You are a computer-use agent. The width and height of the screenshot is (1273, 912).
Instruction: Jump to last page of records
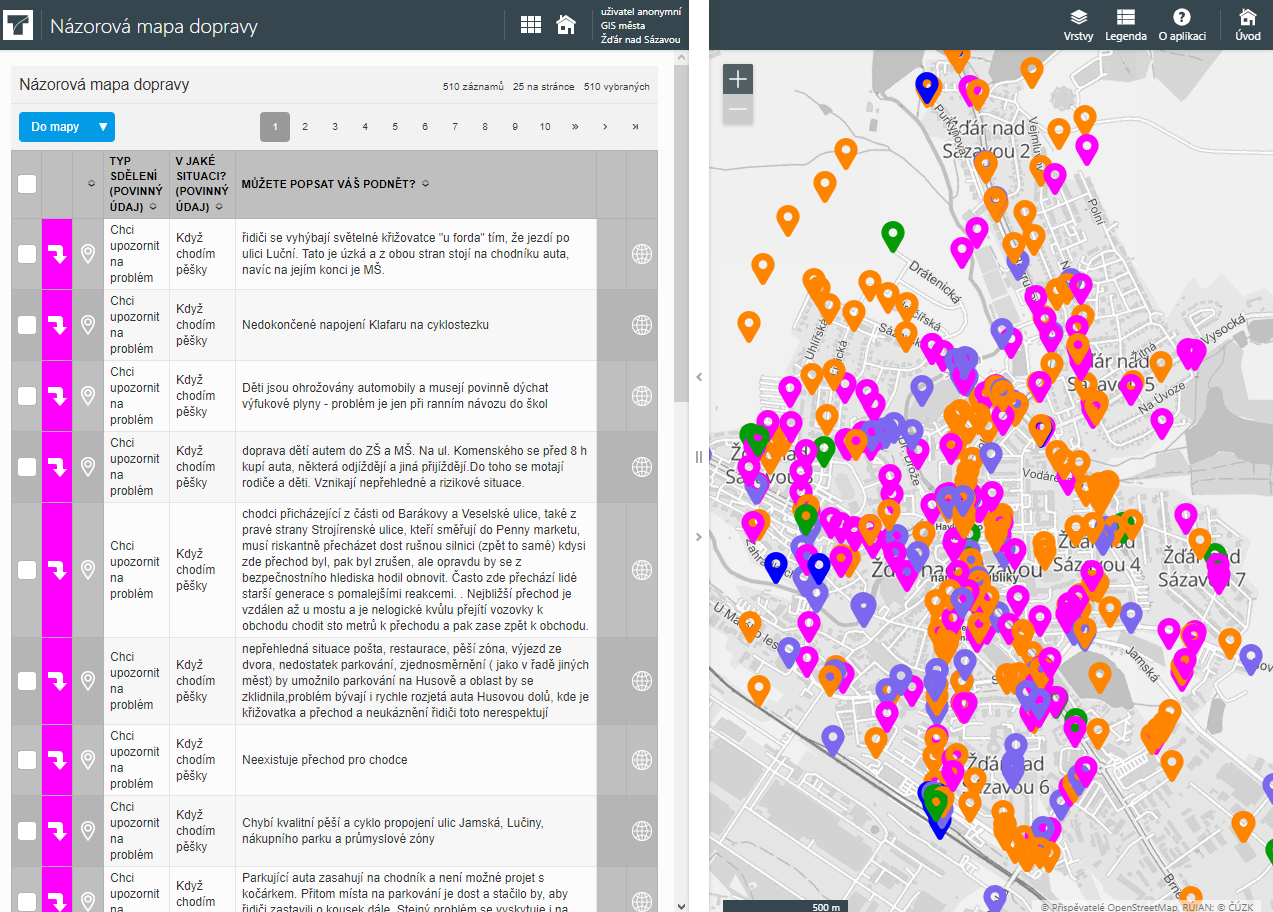click(635, 127)
